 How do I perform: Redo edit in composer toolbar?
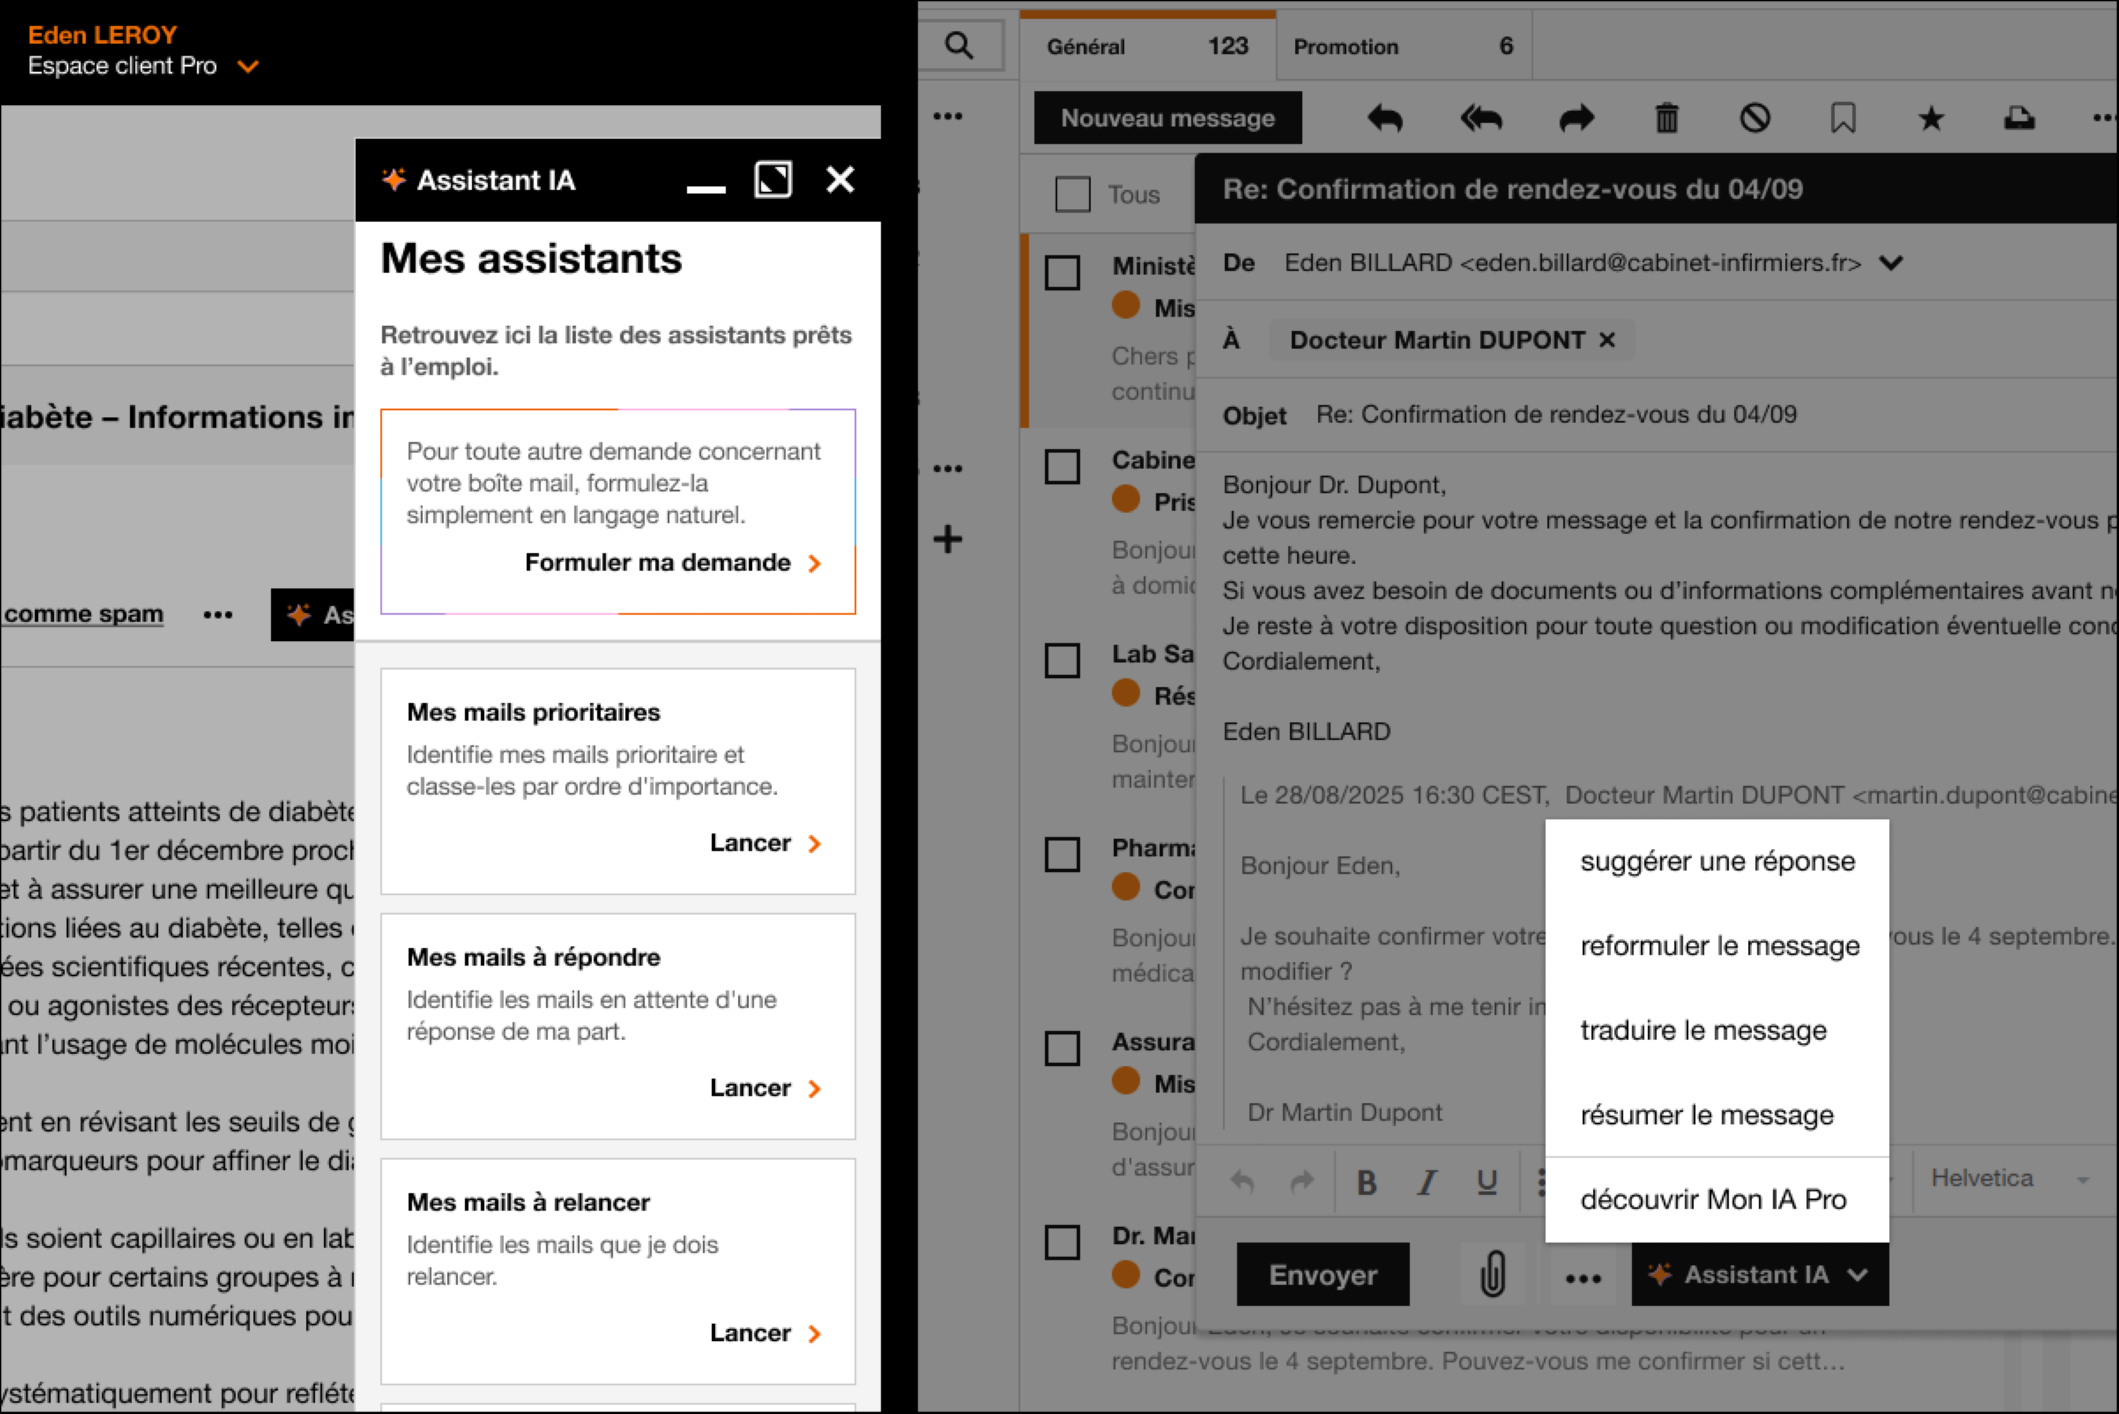point(1302,1182)
